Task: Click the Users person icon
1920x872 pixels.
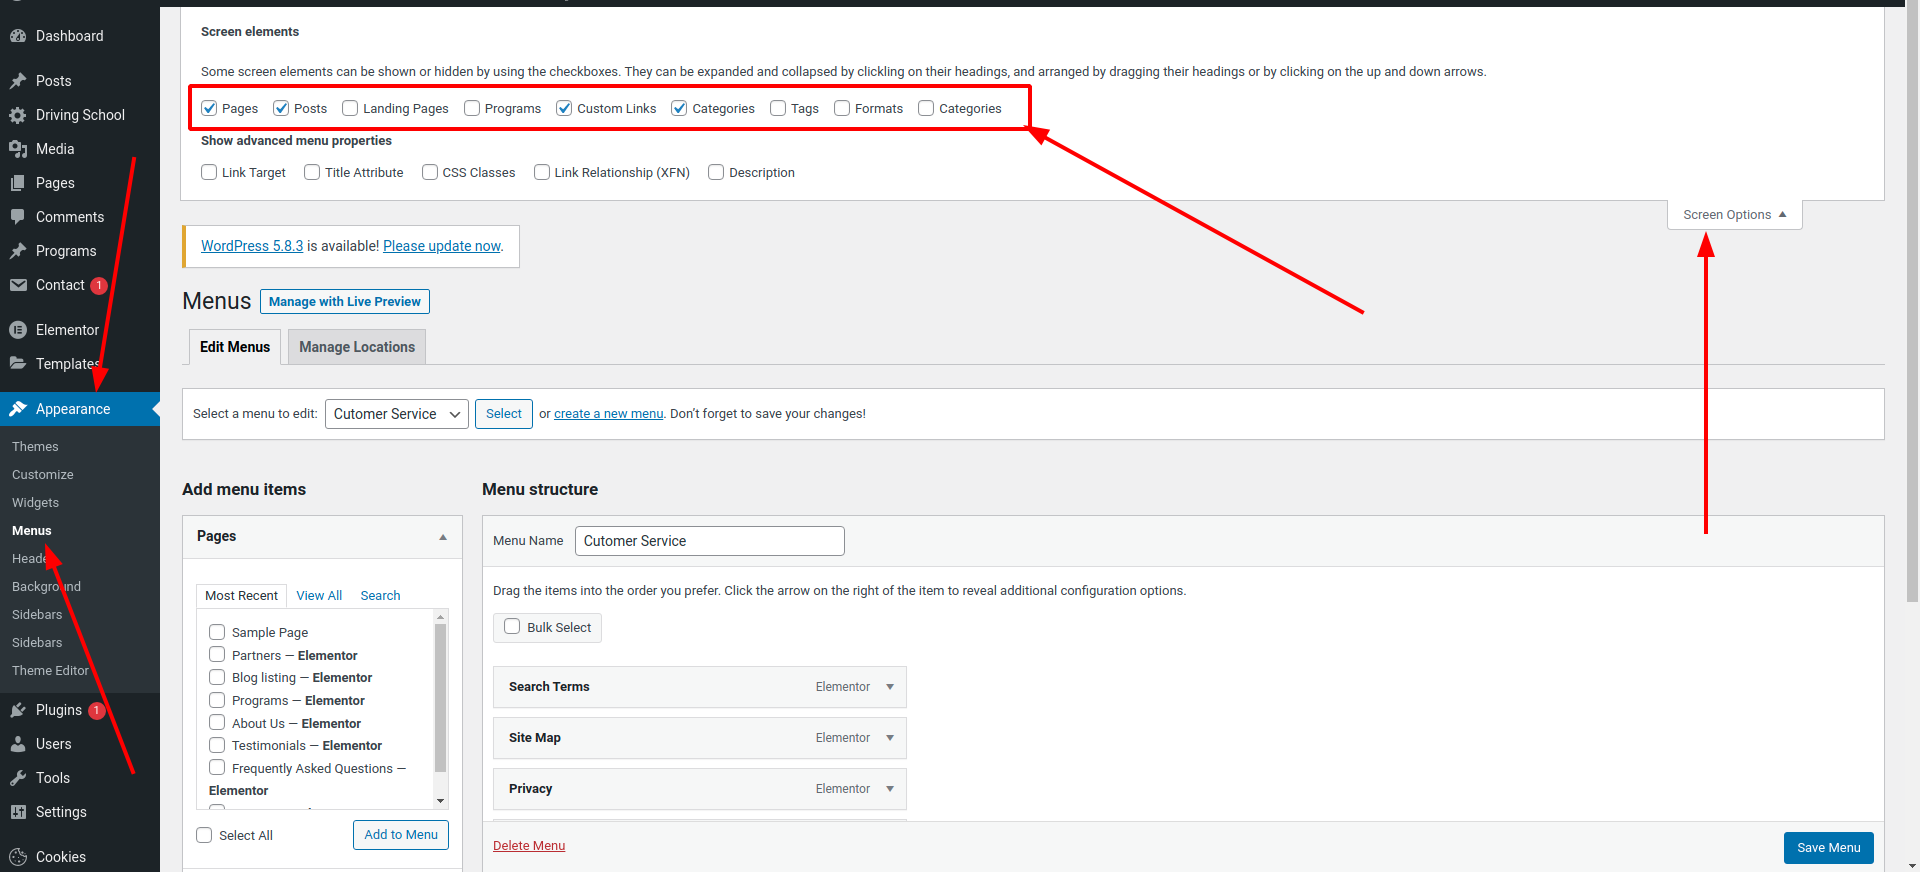Action: pyautogui.click(x=18, y=744)
